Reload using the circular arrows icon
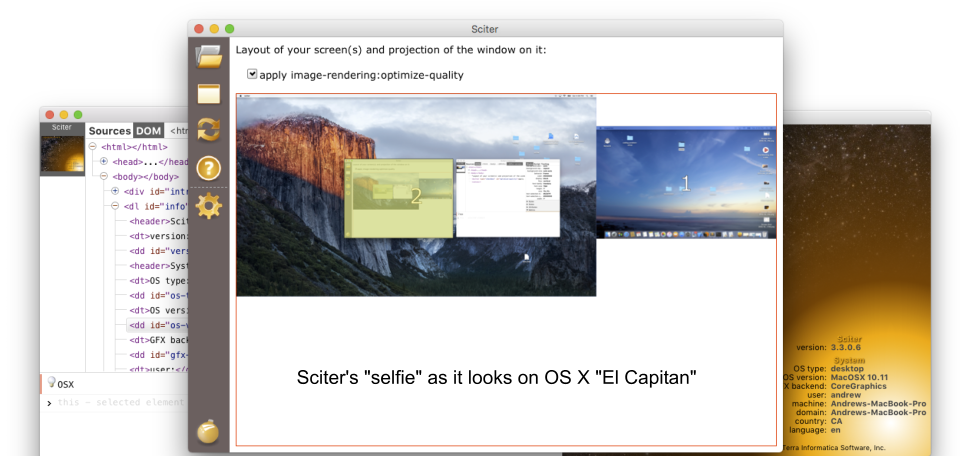This screenshot has height=456, width=966. 208,130
